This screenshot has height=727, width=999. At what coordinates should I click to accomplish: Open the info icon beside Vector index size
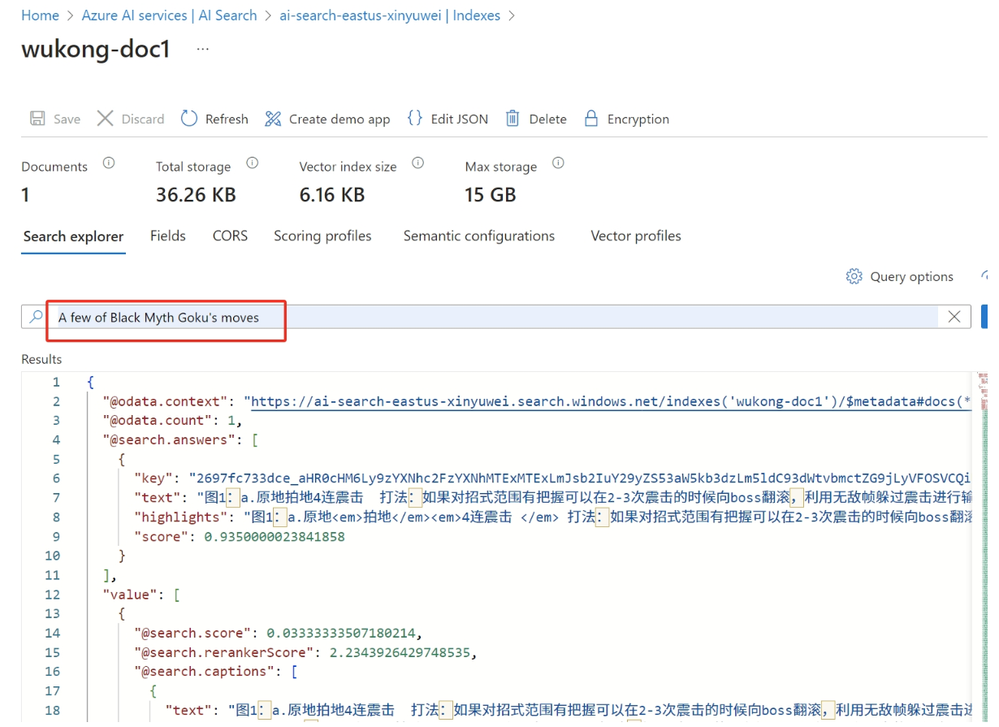(x=418, y=163)
